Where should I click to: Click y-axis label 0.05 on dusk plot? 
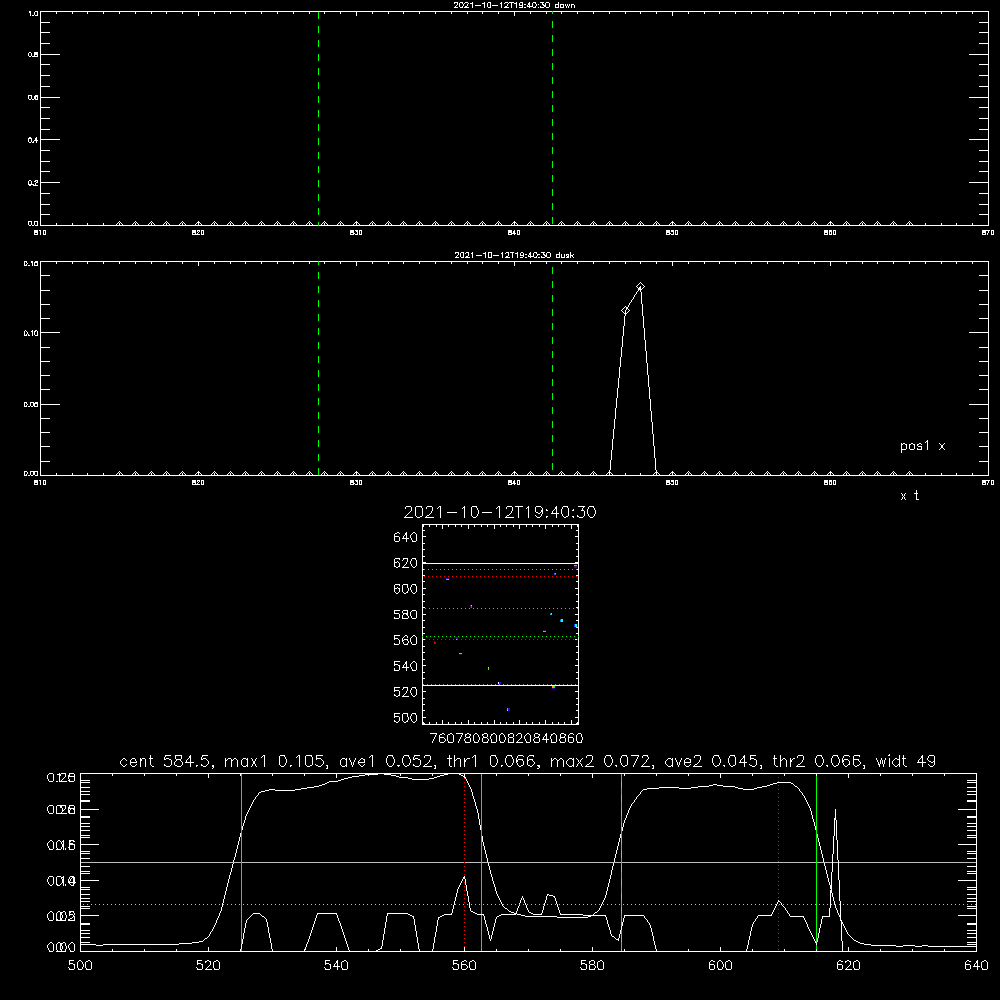[31, 405]
